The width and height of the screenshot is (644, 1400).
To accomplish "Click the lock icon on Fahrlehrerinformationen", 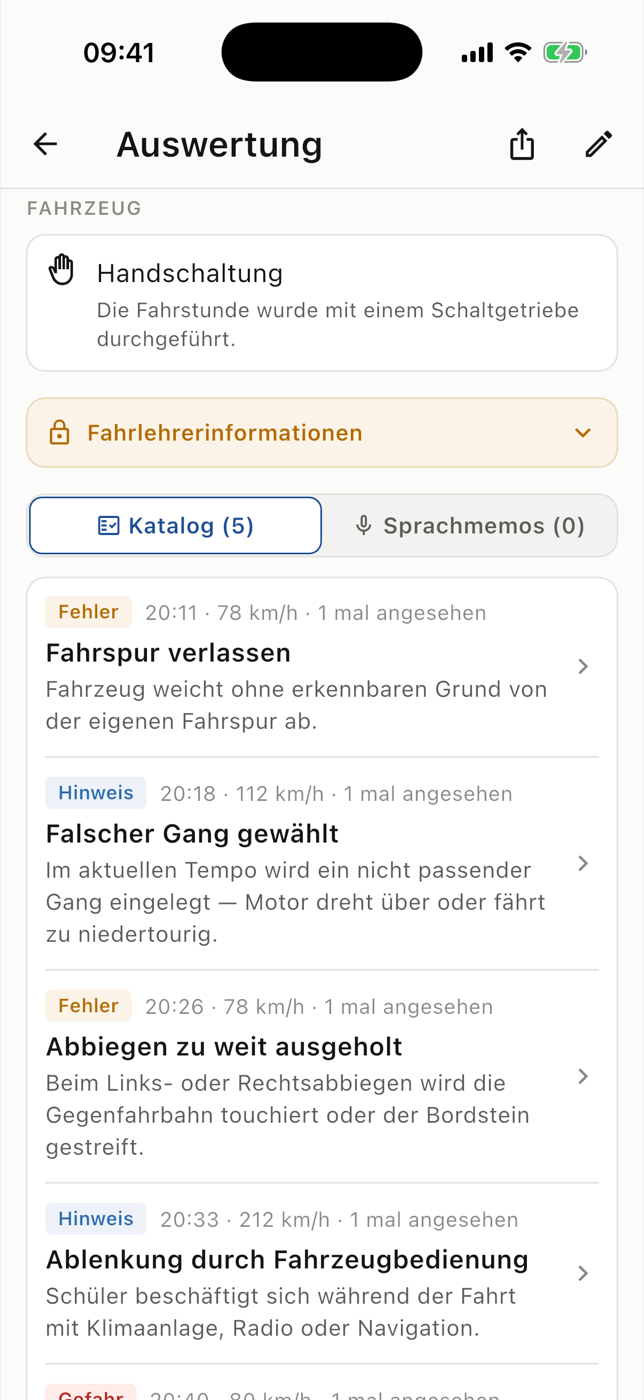I will 59,432.
